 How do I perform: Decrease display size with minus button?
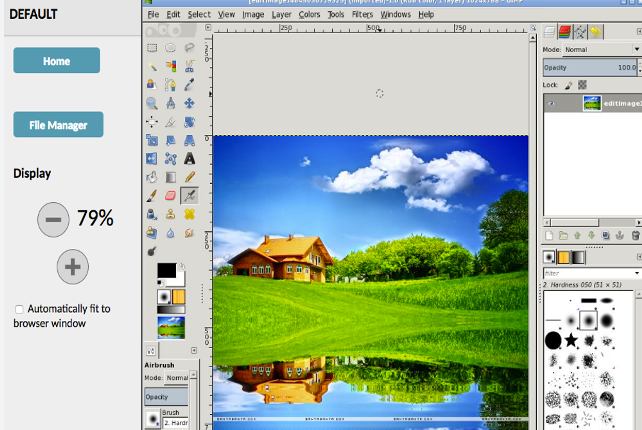click(x=53, y=220)
